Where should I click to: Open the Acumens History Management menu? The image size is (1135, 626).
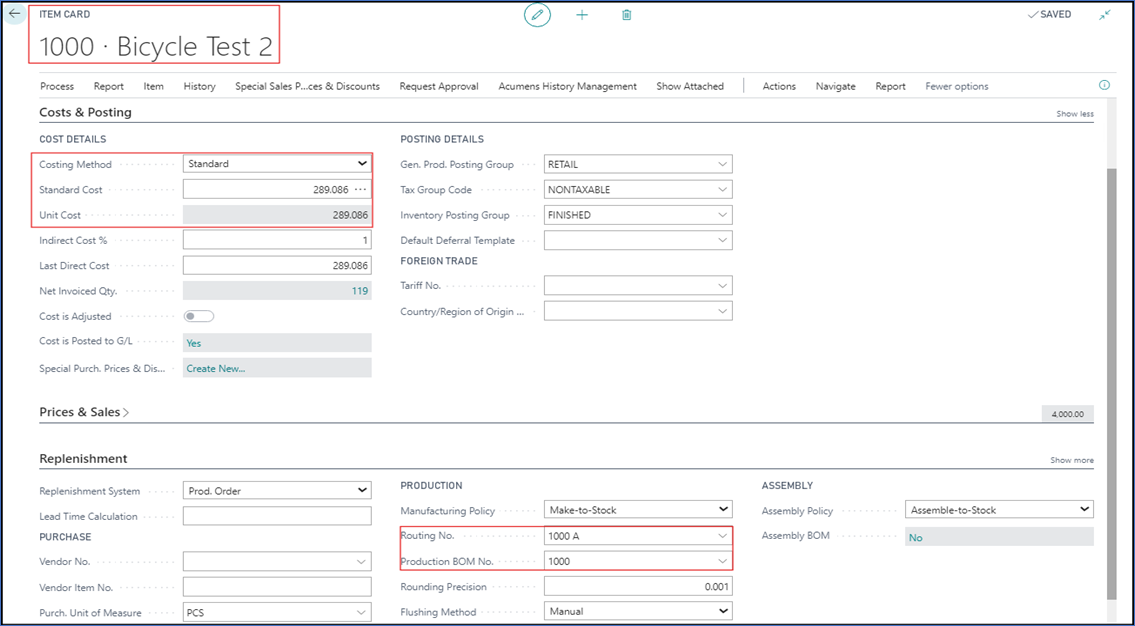567,86
